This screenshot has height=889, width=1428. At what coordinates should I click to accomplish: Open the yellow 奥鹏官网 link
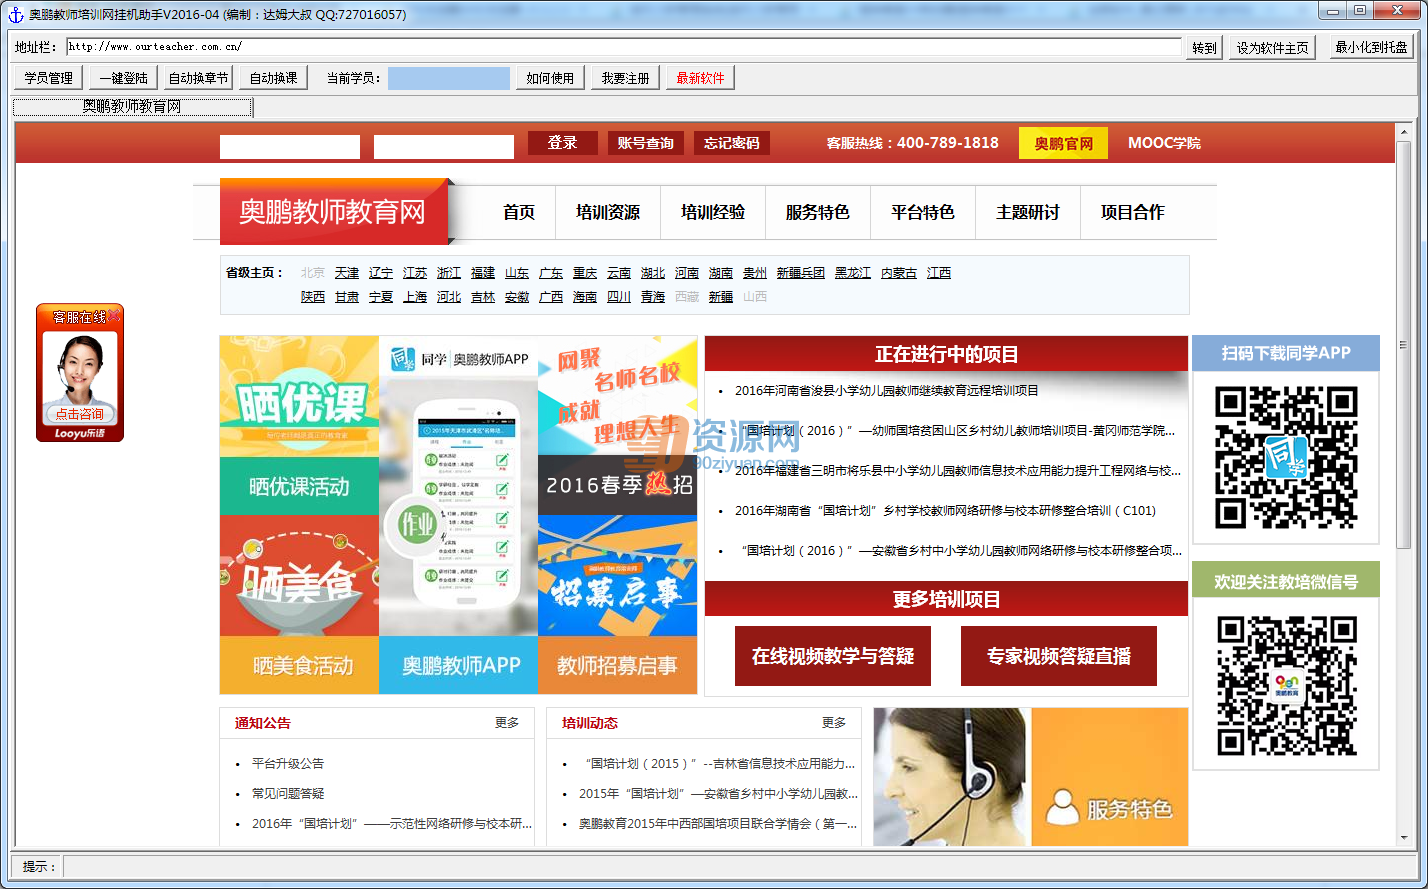1064,143
